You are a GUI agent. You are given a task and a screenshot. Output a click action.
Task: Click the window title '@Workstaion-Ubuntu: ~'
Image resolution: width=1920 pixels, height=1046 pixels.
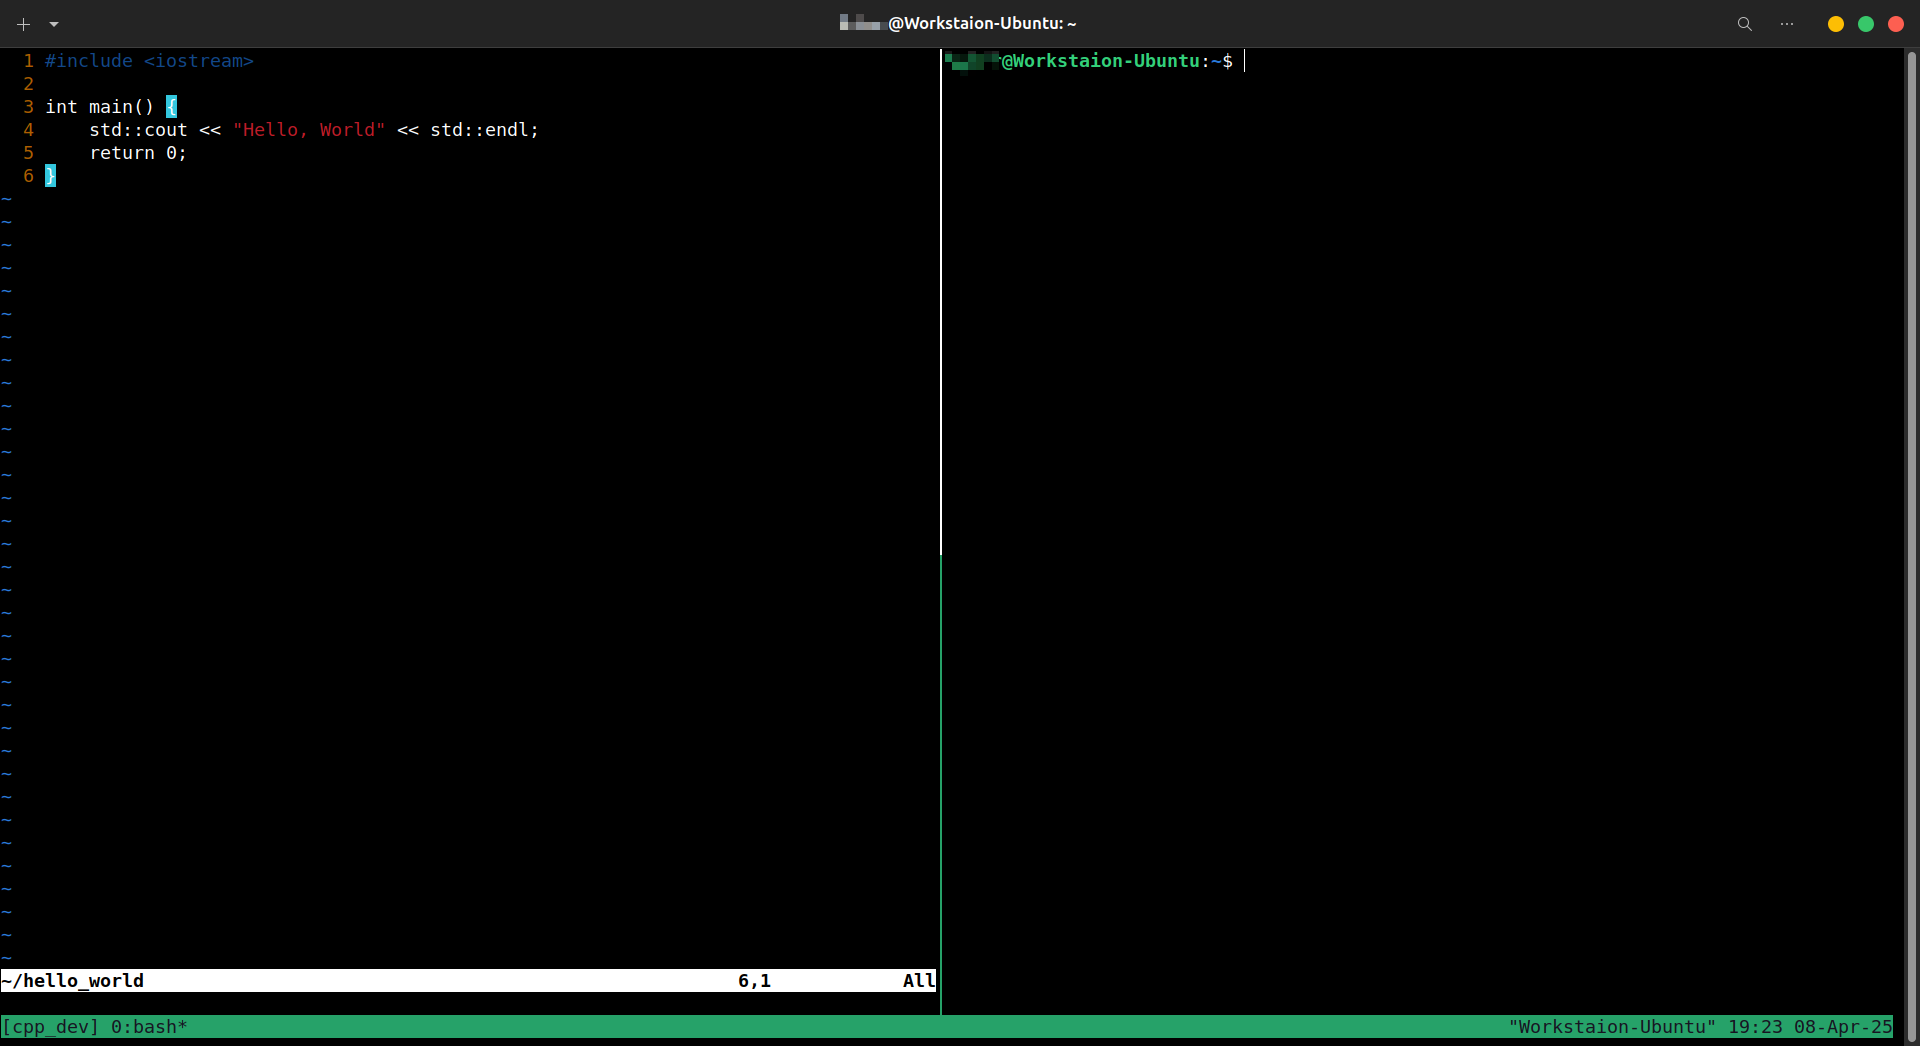click(x=982, y=23)
